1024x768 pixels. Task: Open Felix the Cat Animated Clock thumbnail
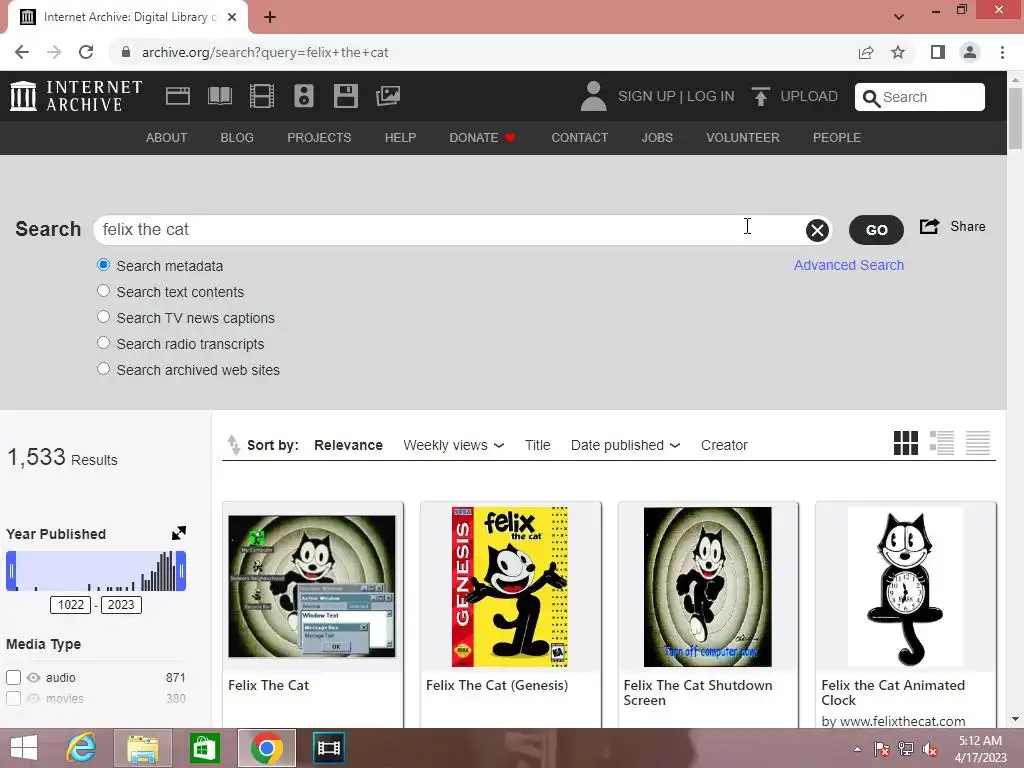point(905,586)
